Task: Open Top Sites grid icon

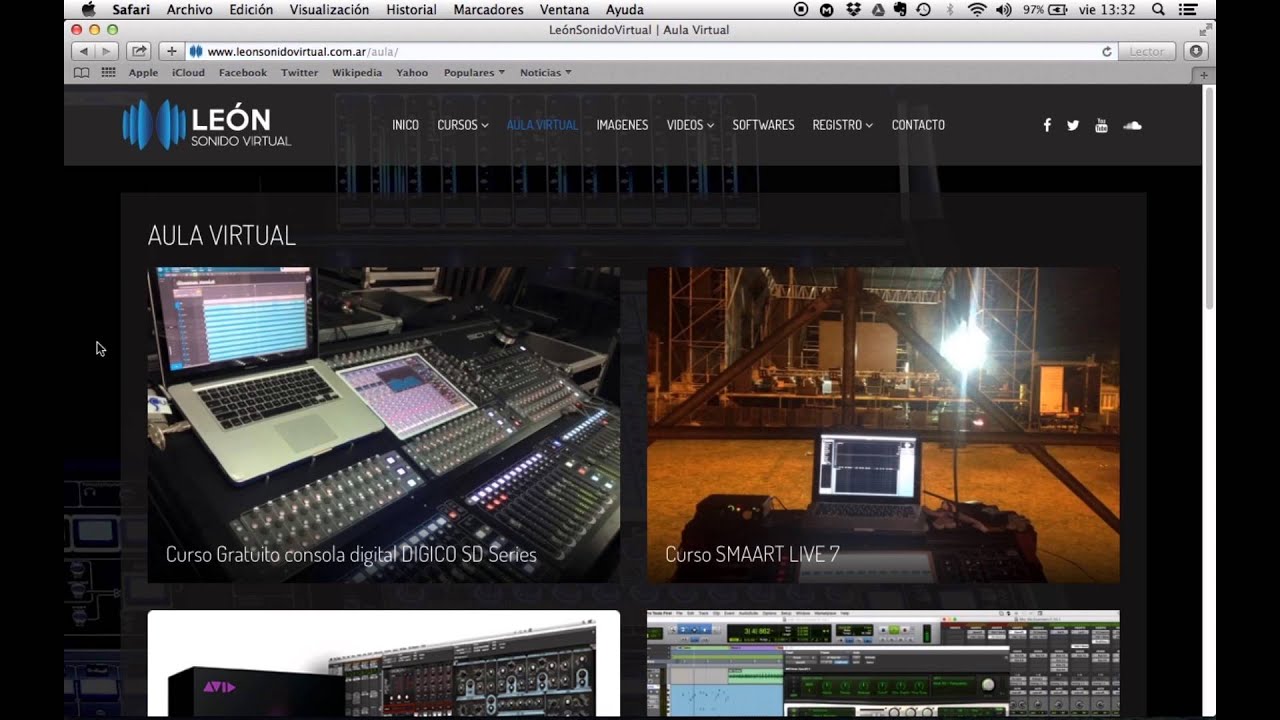Action: coord(108,72)
